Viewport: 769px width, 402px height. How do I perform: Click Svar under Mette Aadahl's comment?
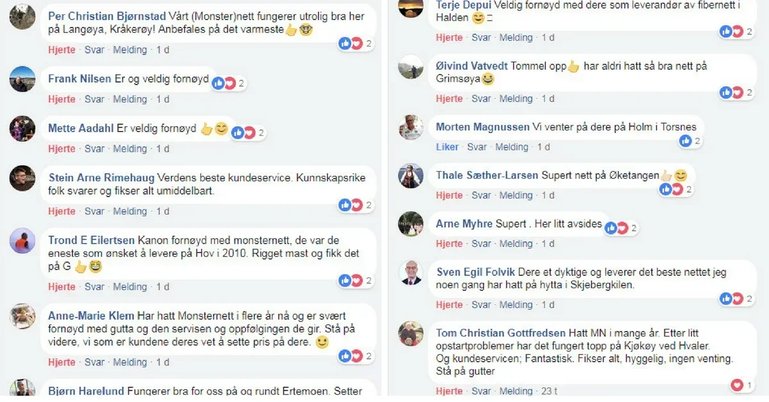(x=94, y=149)
